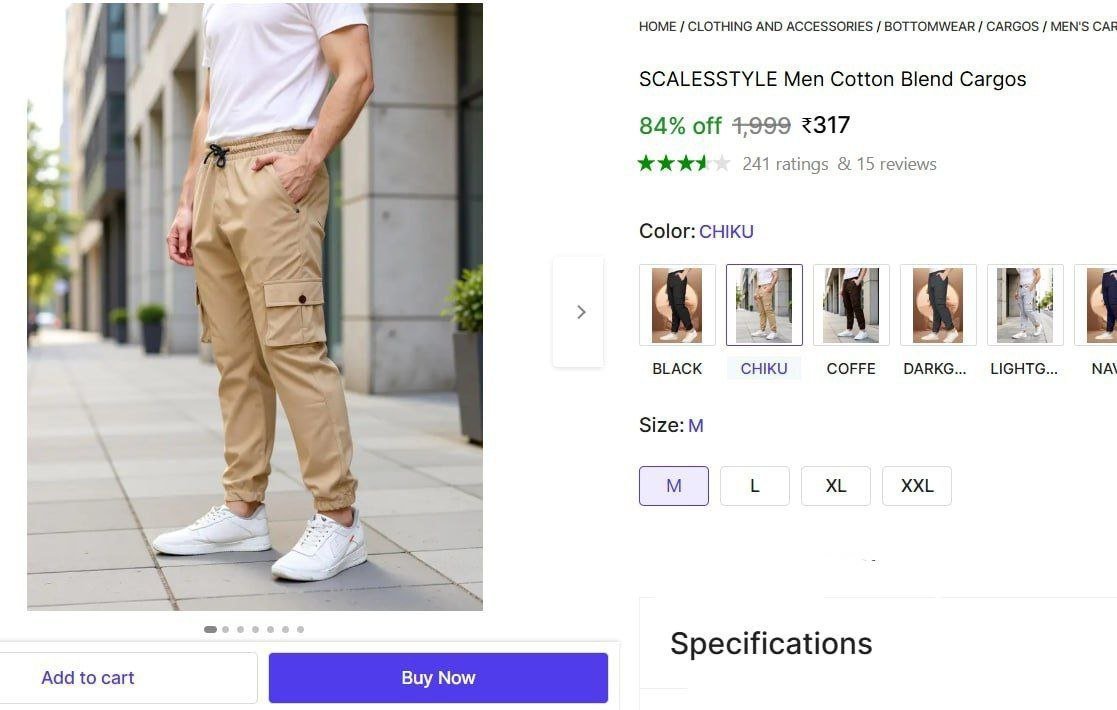Select size XXL option
1117x710 pixels.
tap(917, 486)
